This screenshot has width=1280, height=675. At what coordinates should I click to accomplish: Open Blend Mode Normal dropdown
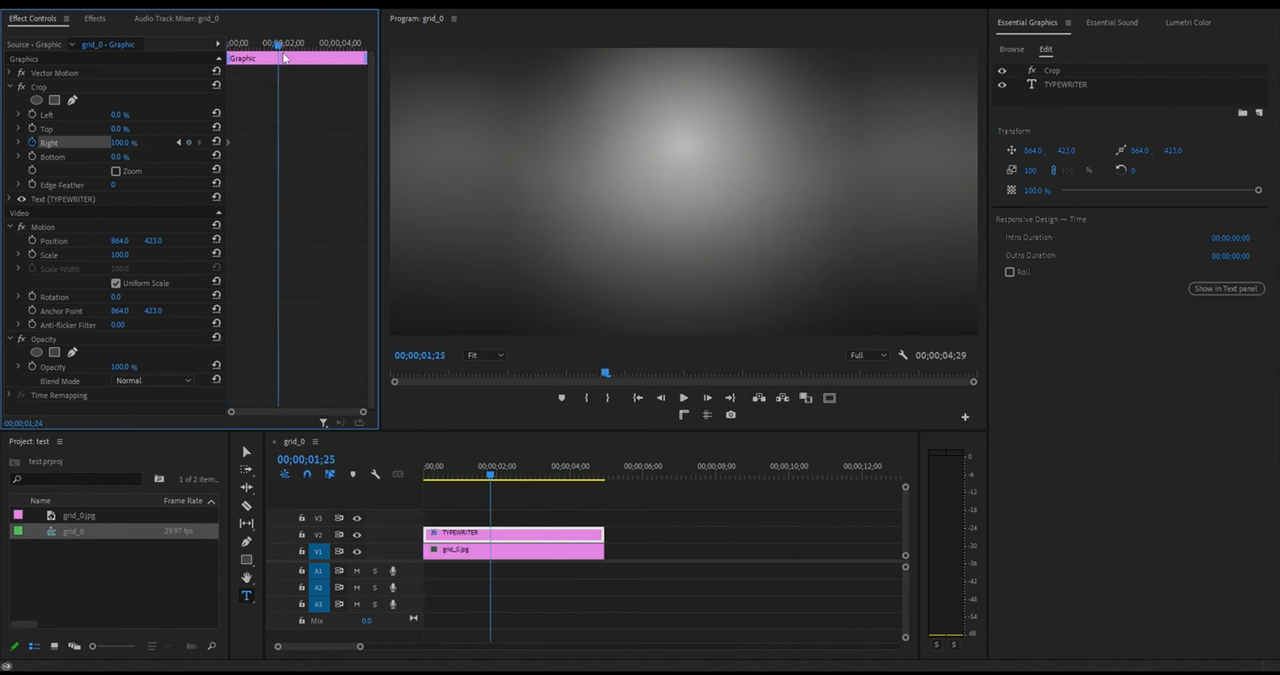[x=153, y=381]
